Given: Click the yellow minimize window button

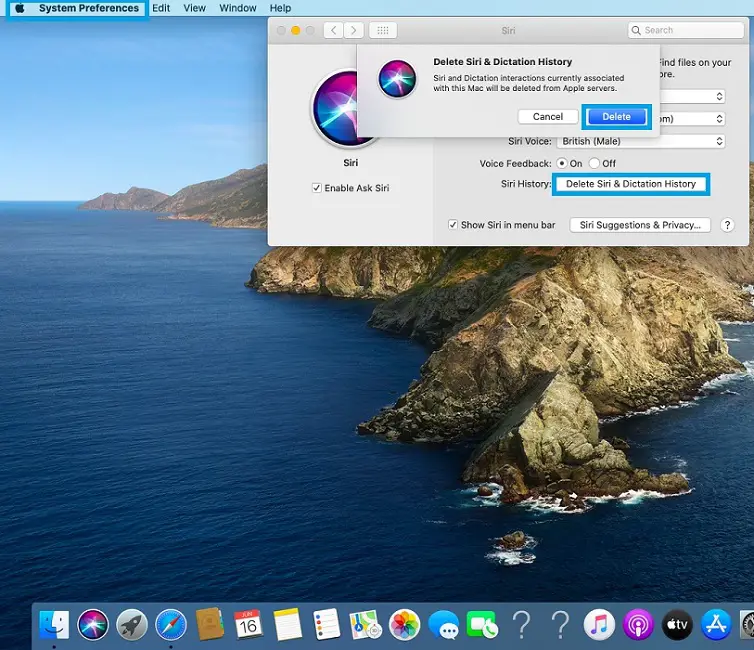Looking at the screenshot, I should (296, 30).
